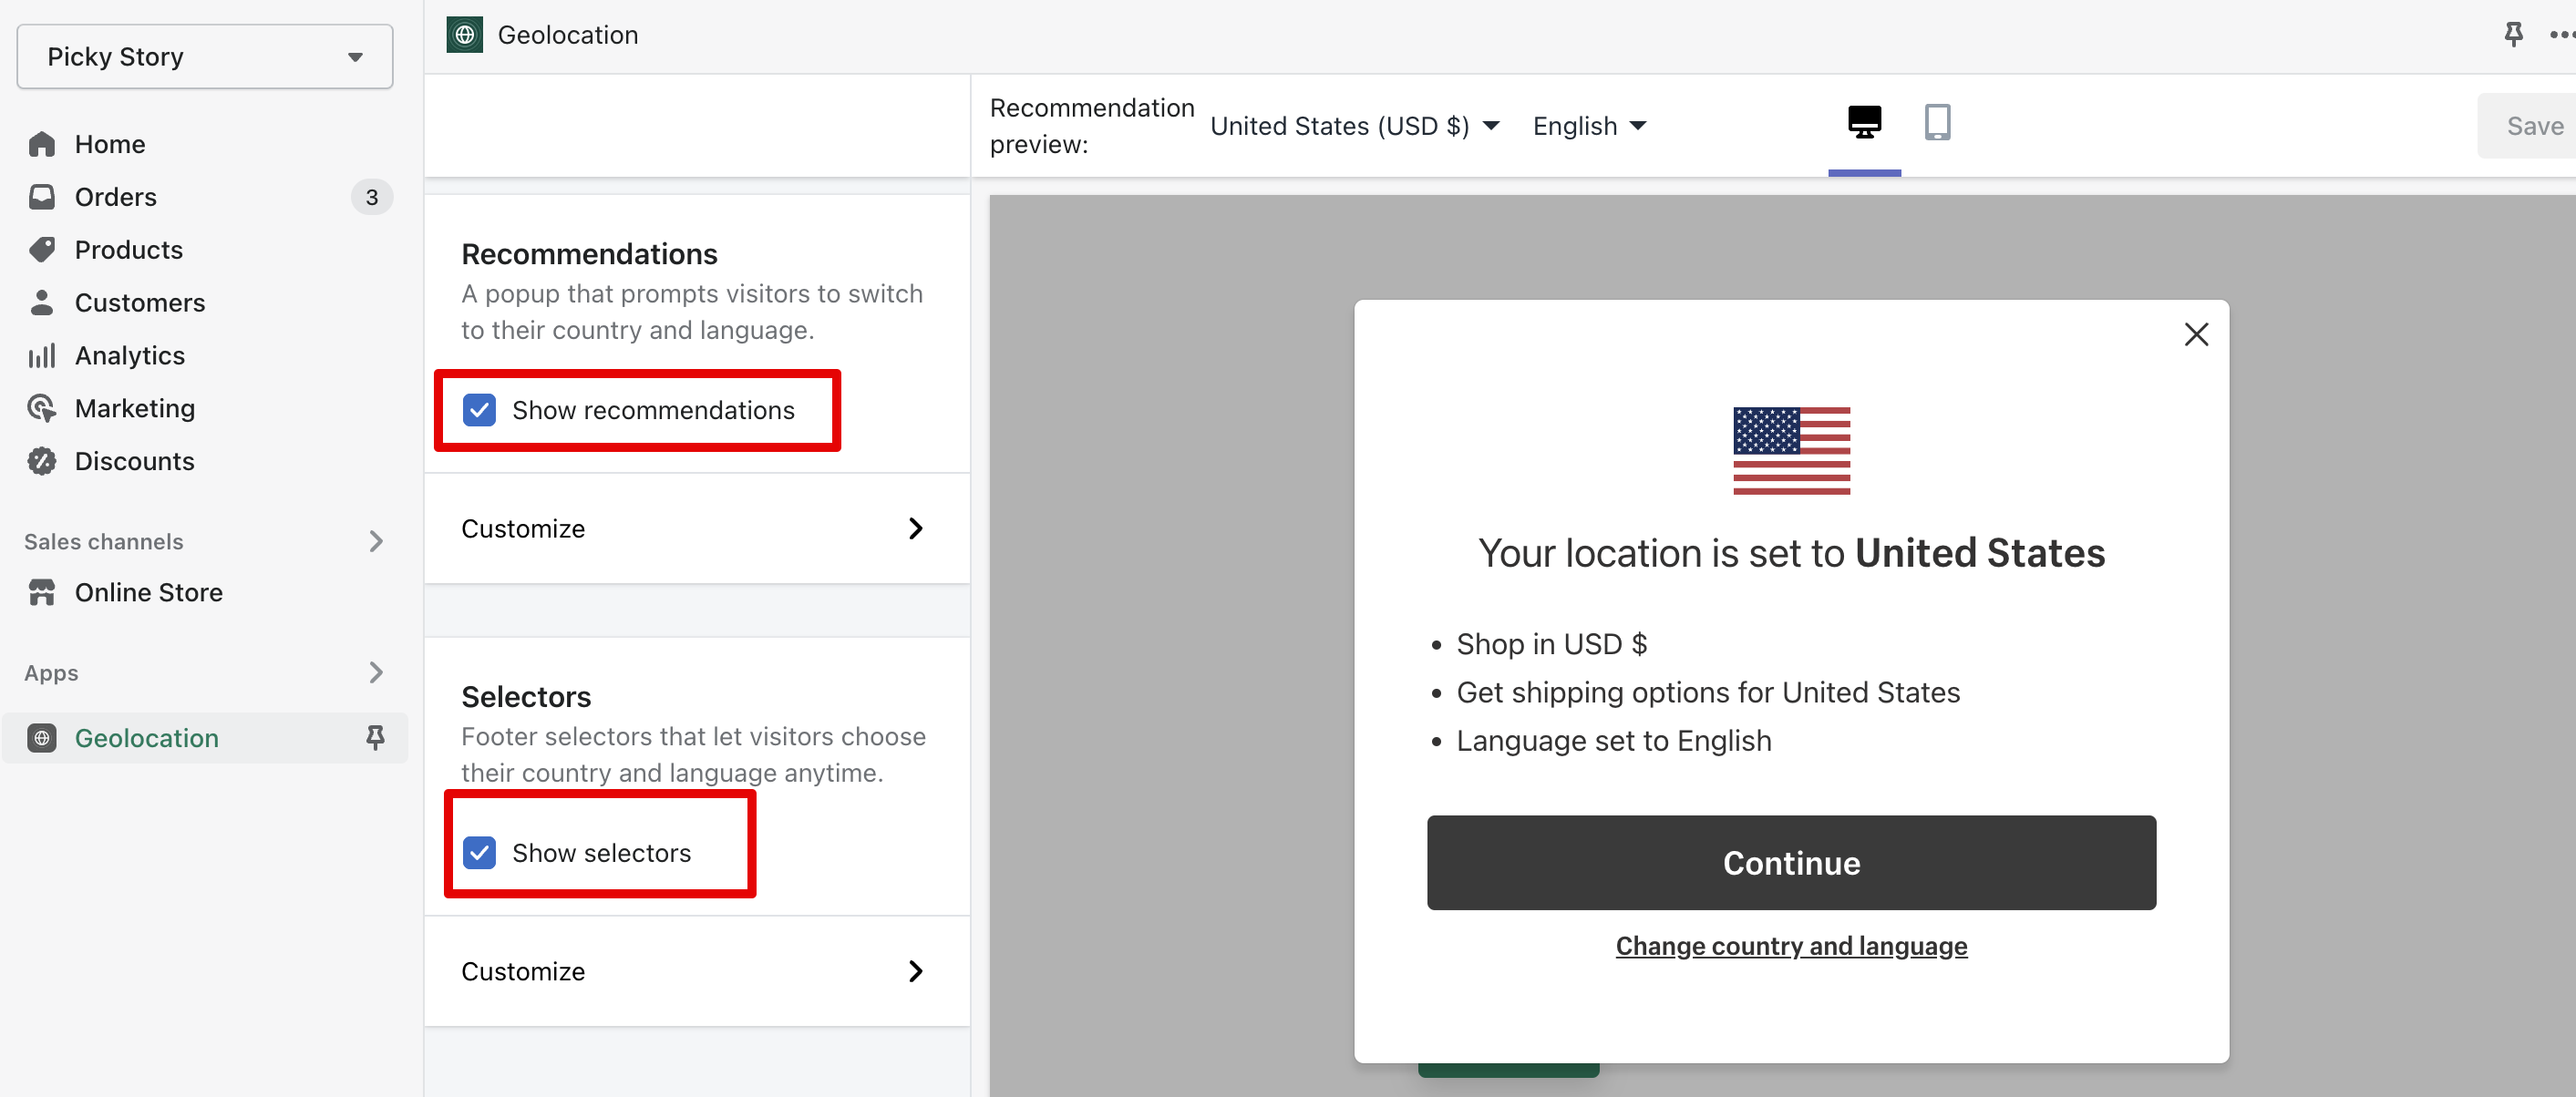Uncheck Show selectors checkbox
Screen dimensions: 2576x1097
pos(479,853)
